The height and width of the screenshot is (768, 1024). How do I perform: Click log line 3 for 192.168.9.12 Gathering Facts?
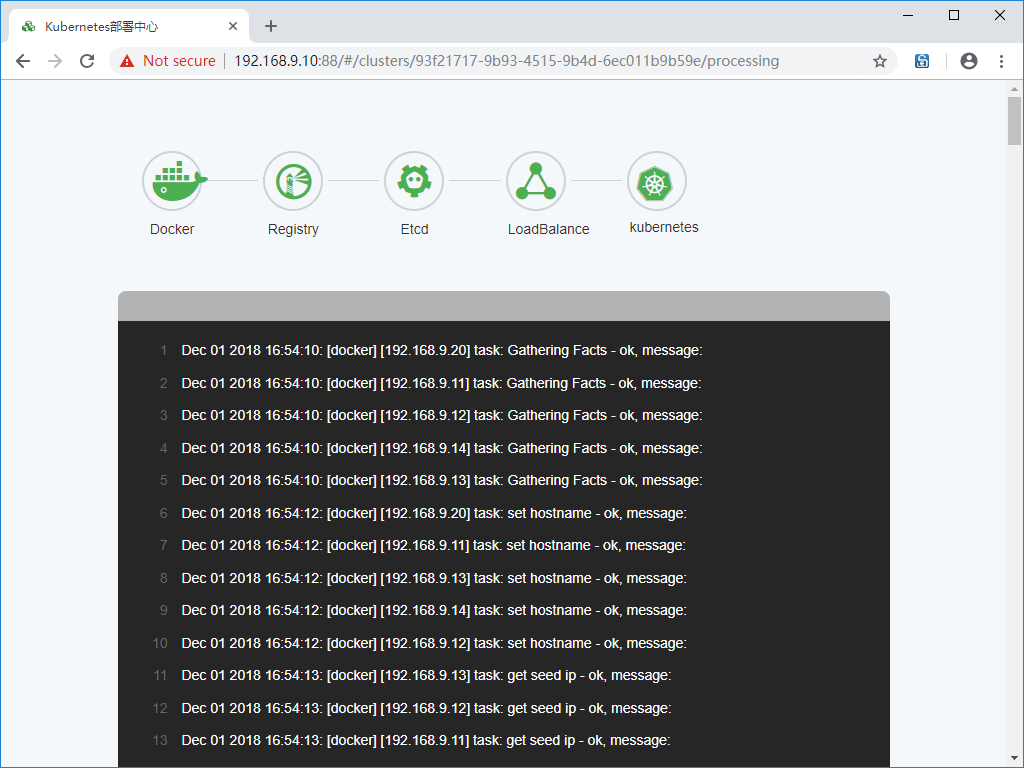coord(441,415)
